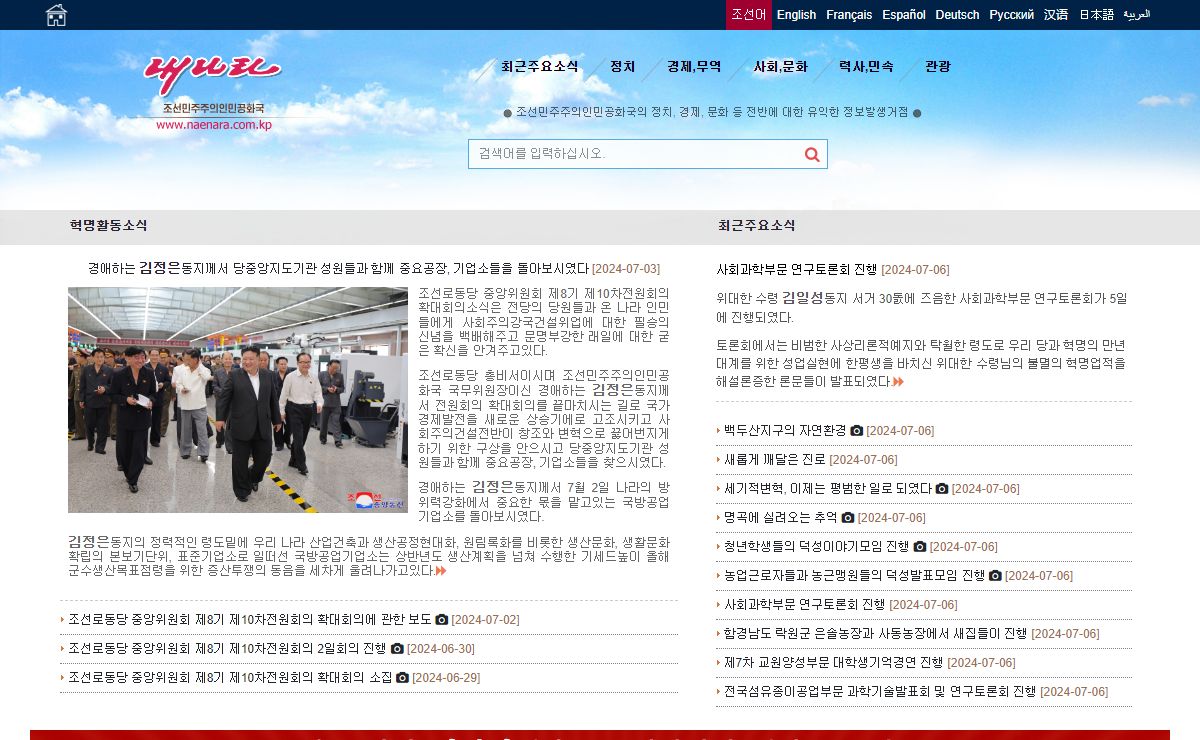Submit search with the magnifier icon
Viewport: 1200px width, 740px height.
pos(812,154)
